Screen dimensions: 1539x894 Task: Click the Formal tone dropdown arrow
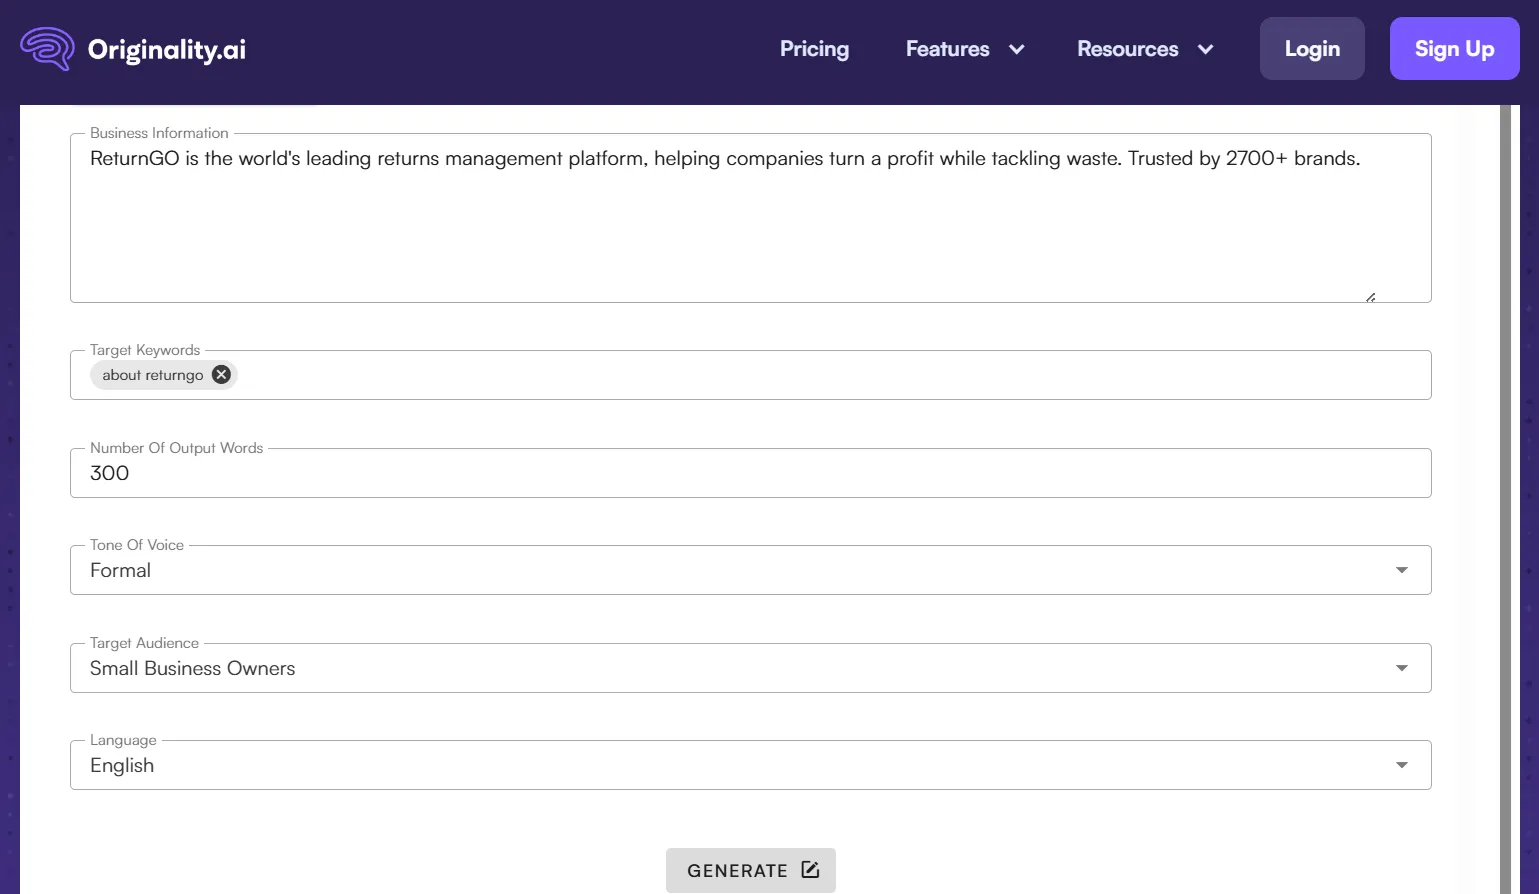pyautogui.click(x=1402, y=570)
